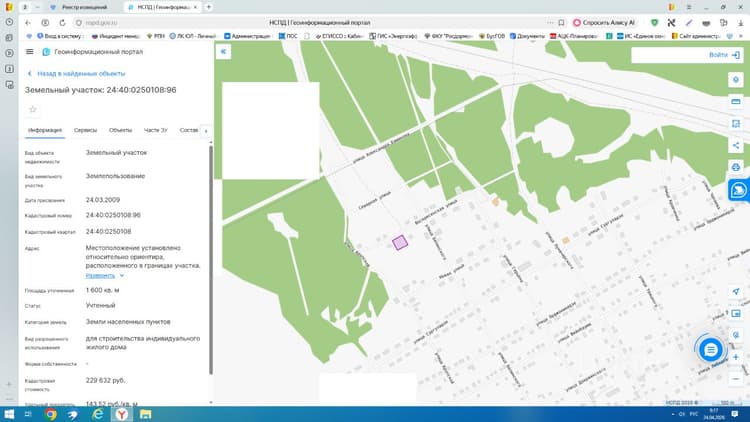The width and height of the screenshot is (750, 422).
Task: Select the highlighted purple parcel on map
Action: 400,243
